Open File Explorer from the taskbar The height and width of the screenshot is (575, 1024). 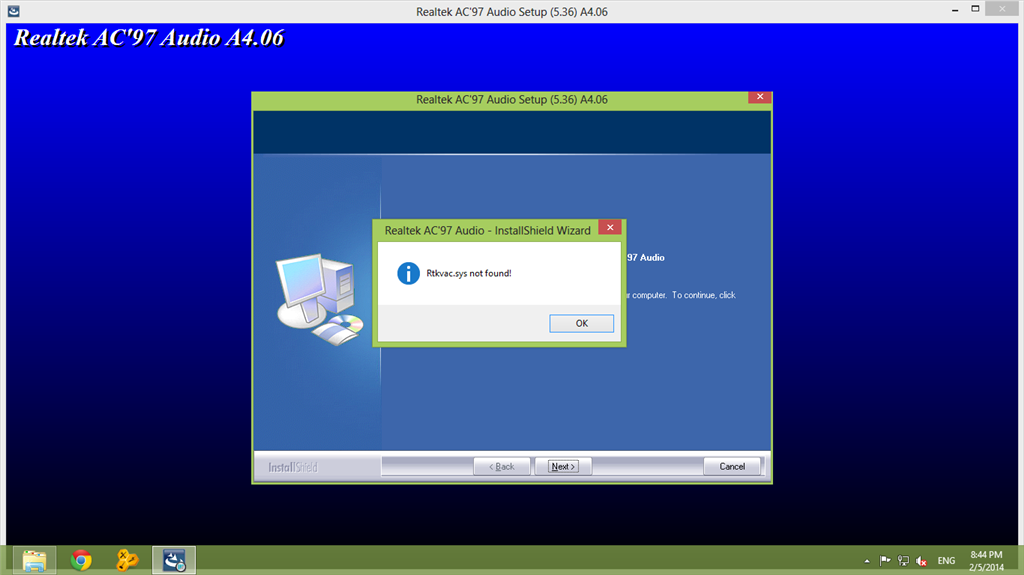coord(34,561)
